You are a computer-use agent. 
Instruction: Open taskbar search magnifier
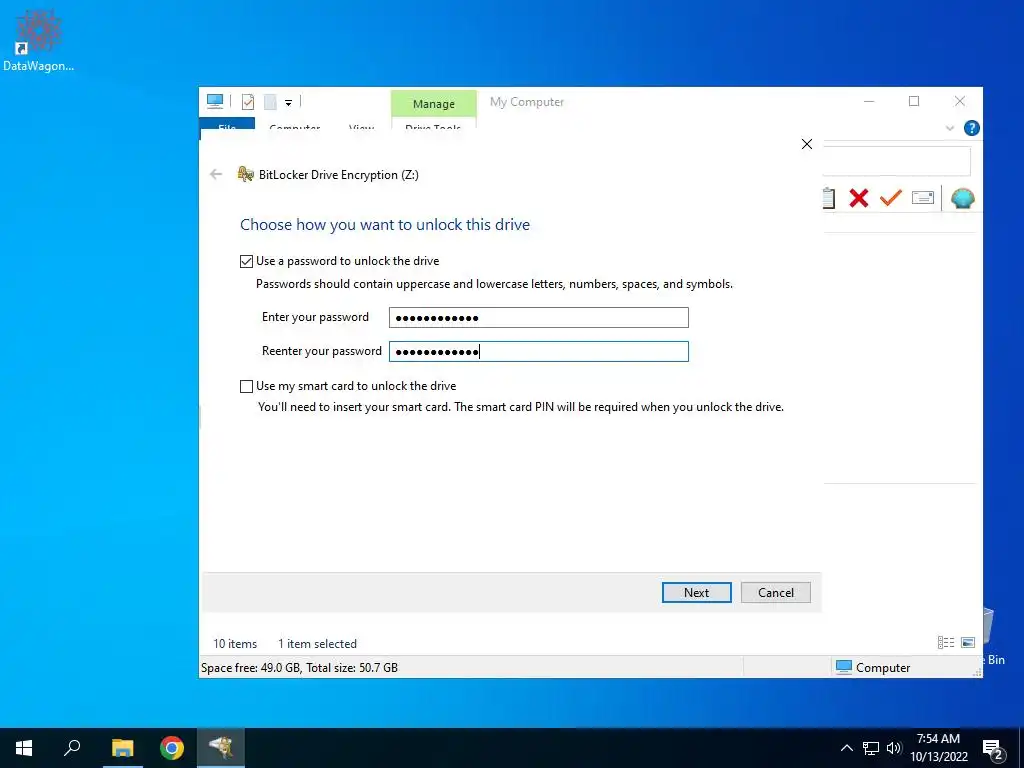(x=72, y=748)
